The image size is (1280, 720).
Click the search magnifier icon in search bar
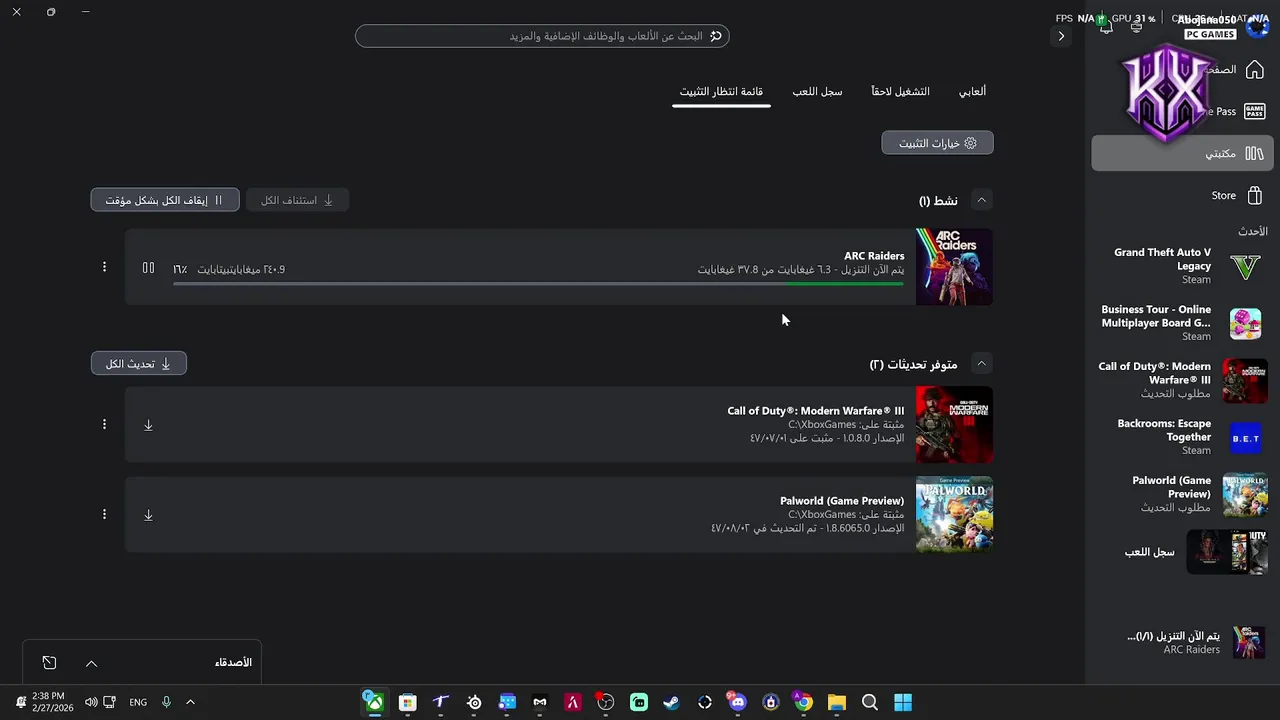point(716,36)
